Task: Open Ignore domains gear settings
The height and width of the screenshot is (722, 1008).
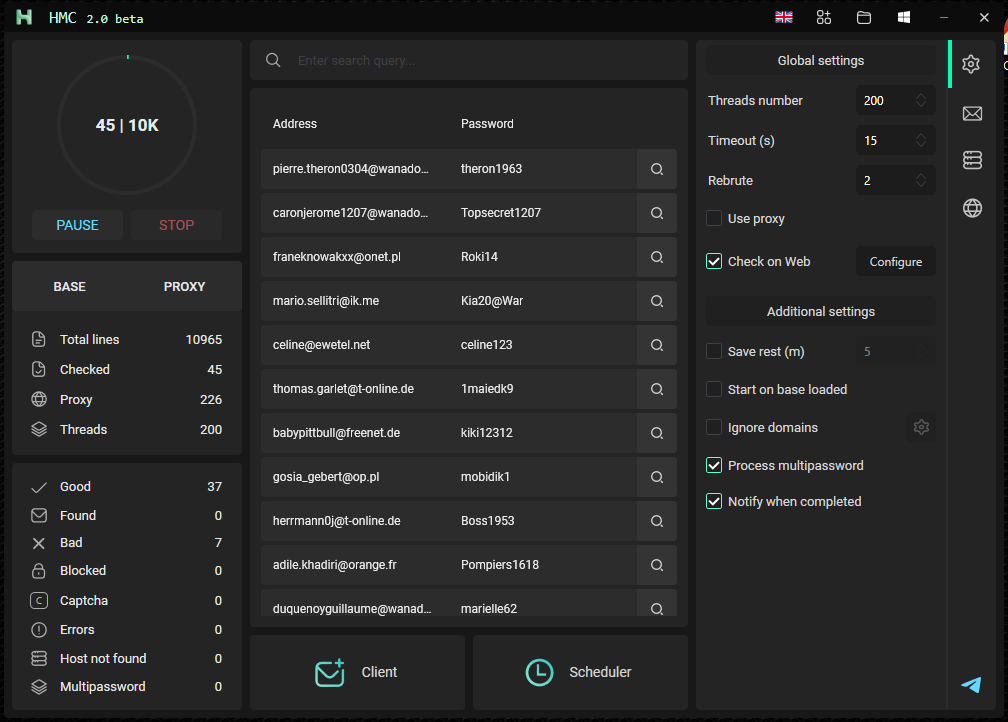Action: [921, 427]
